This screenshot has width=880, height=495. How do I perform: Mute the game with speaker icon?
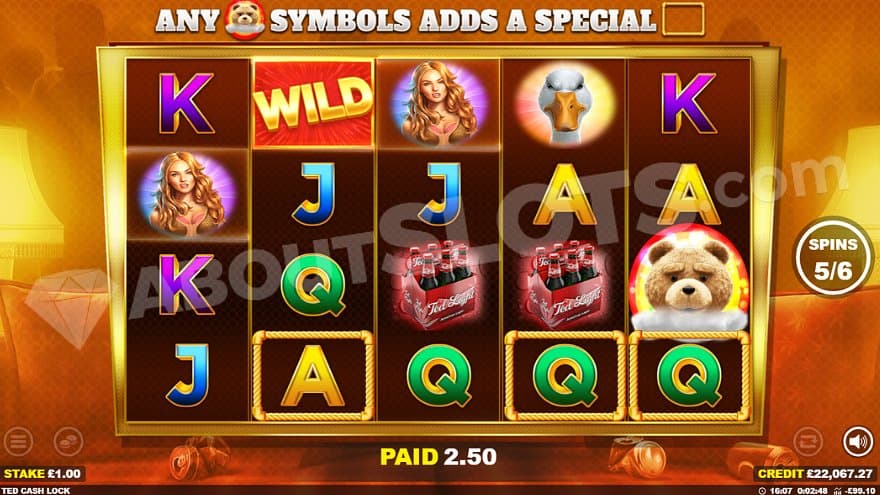858,441
